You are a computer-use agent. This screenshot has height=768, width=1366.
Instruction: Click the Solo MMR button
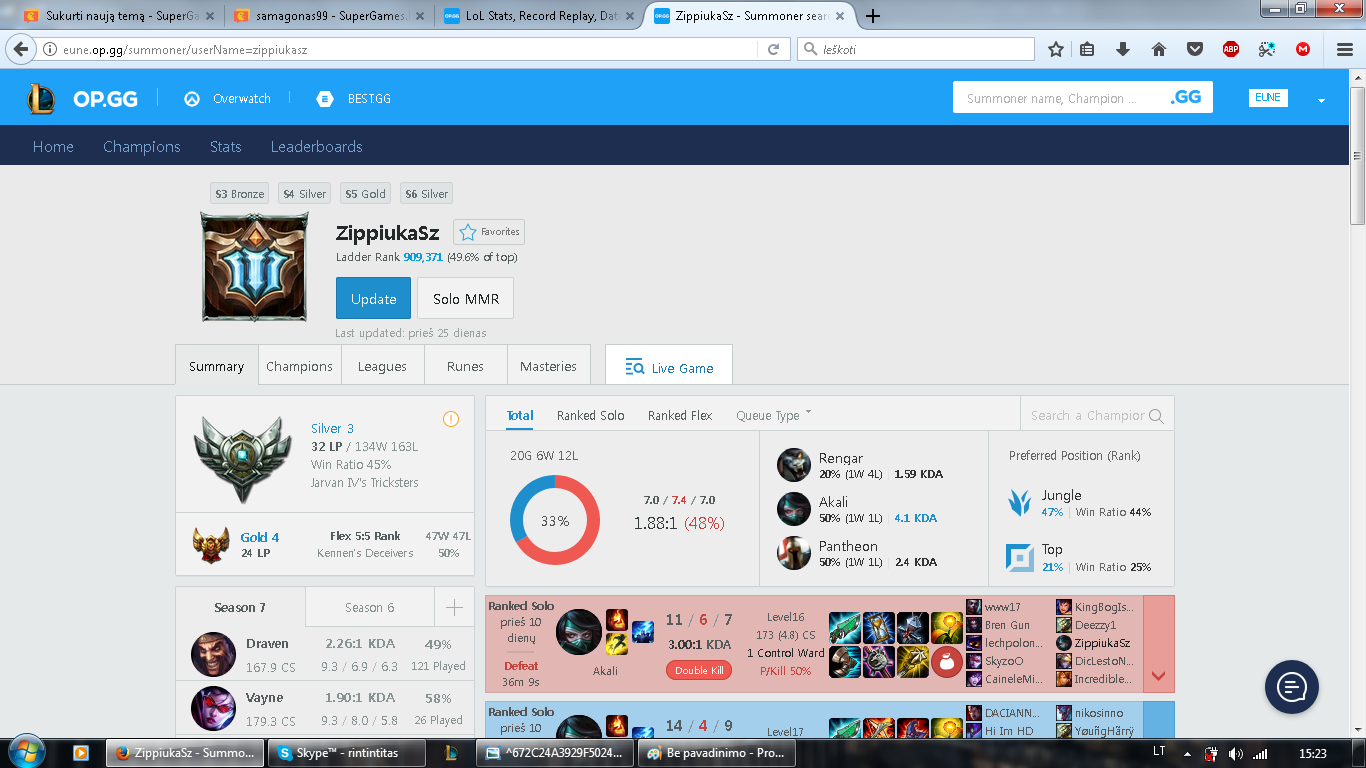point(465,298)
